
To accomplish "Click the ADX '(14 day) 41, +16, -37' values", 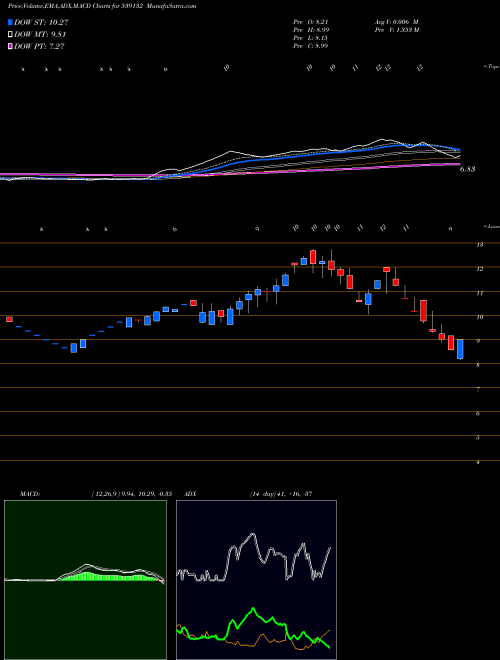I will coord(281,493).
